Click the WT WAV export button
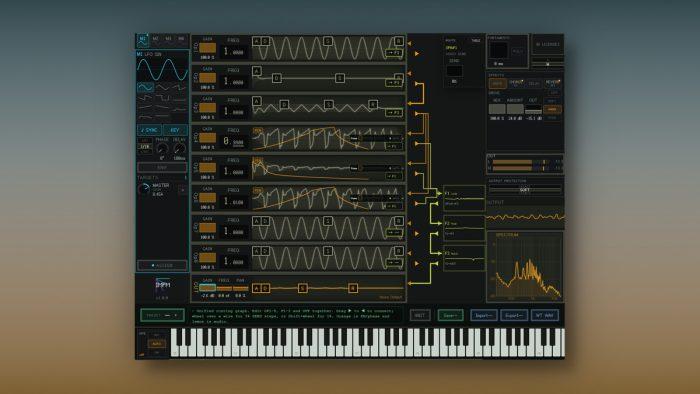Screen dimensions: 700x394 [545, 315]
